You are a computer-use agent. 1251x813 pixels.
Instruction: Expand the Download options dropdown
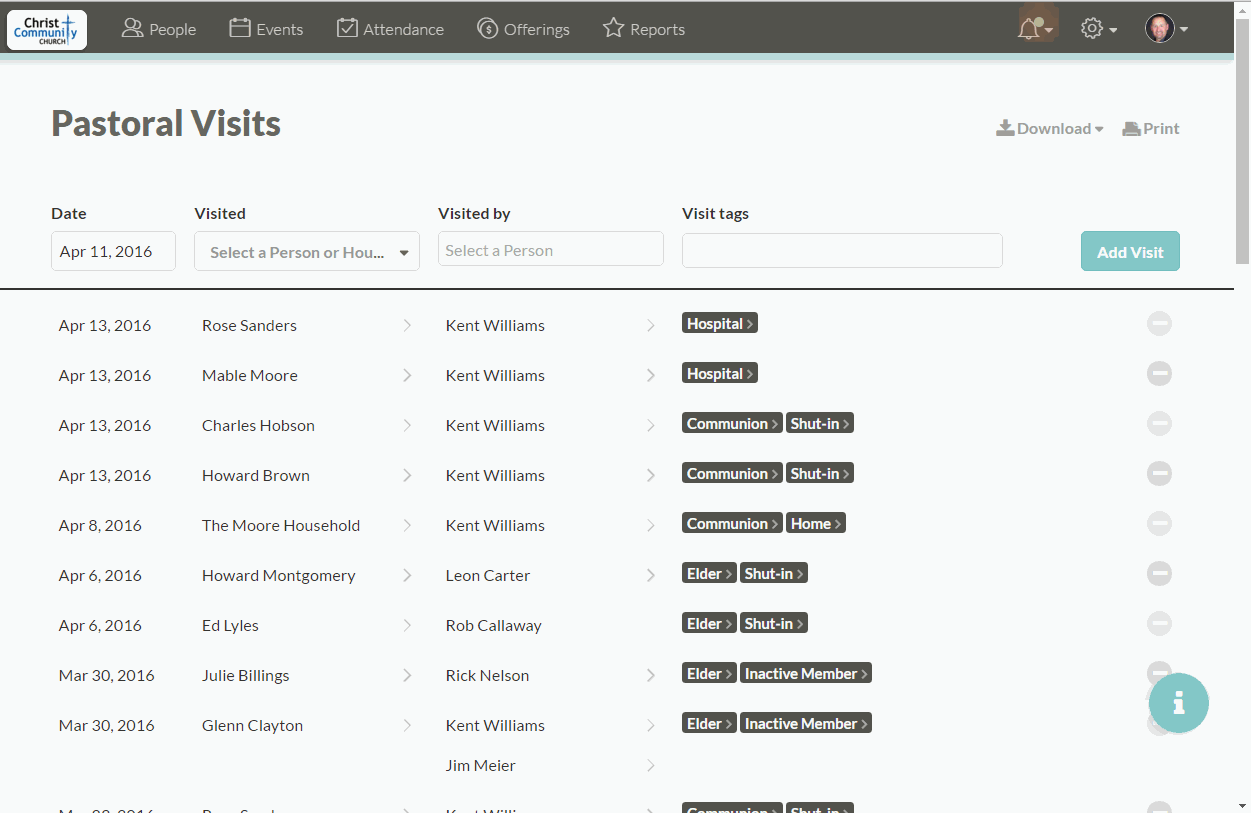(x=1050, y=128)
